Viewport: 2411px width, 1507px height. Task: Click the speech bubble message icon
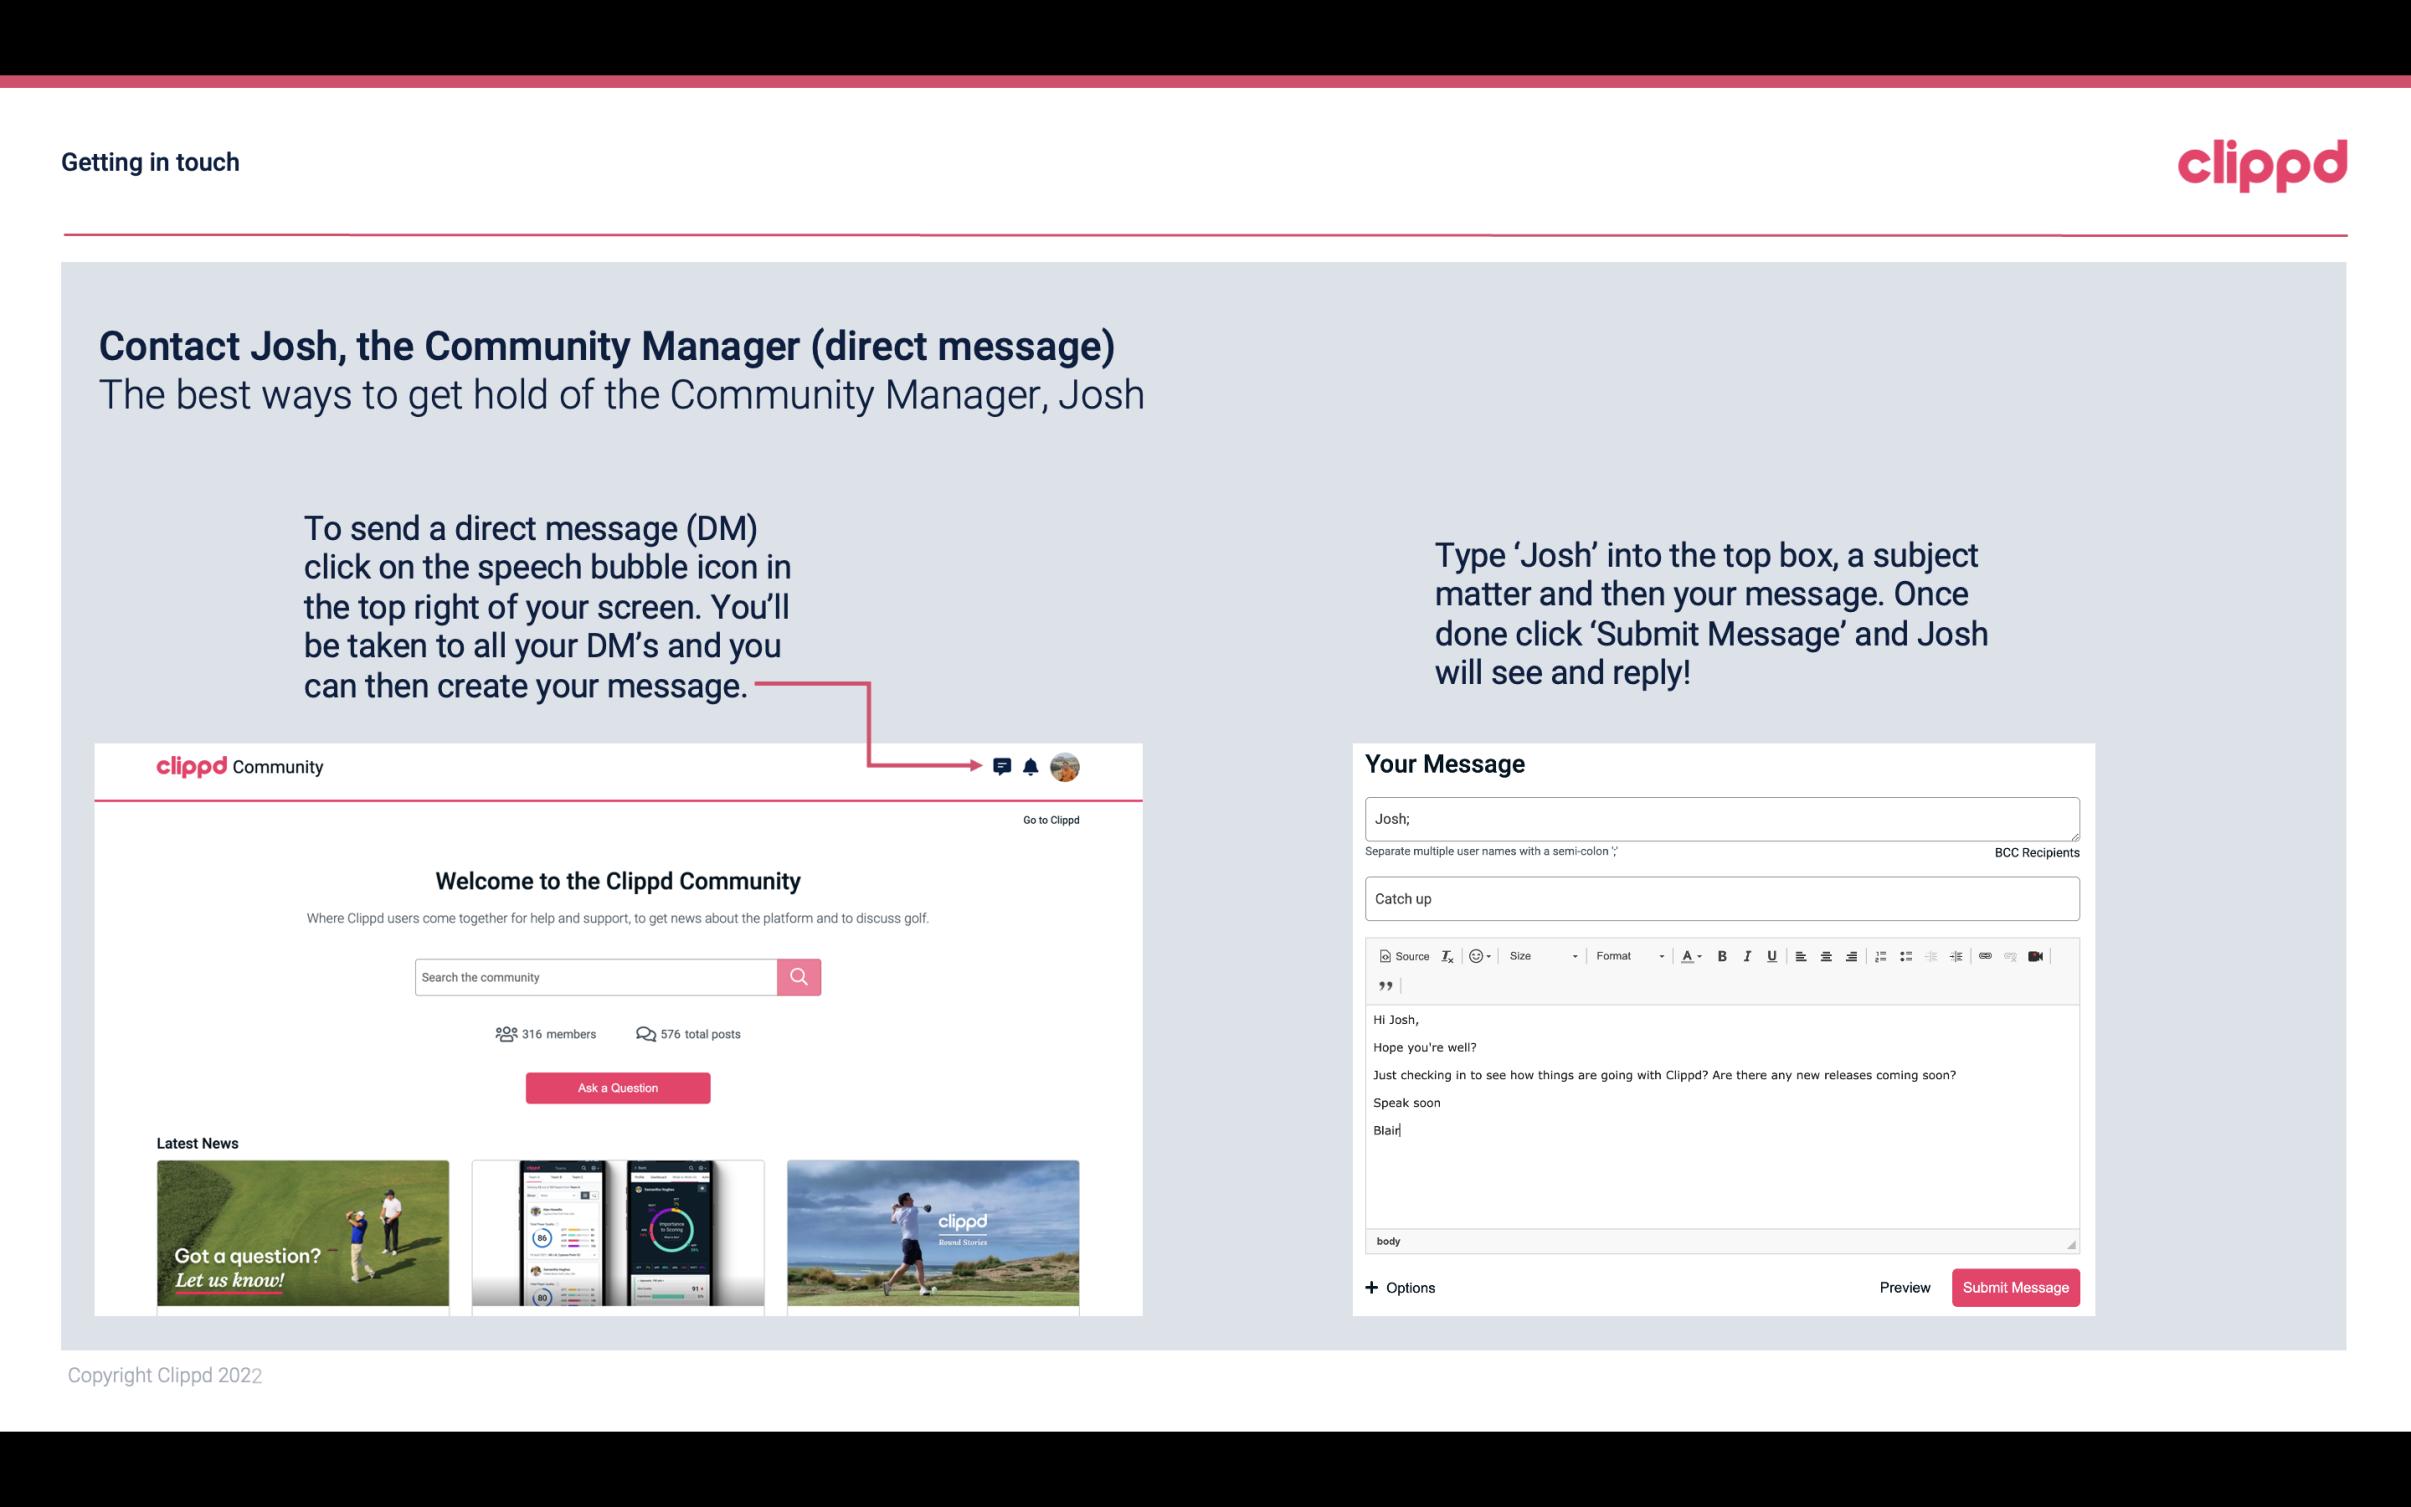point(1002,767)
